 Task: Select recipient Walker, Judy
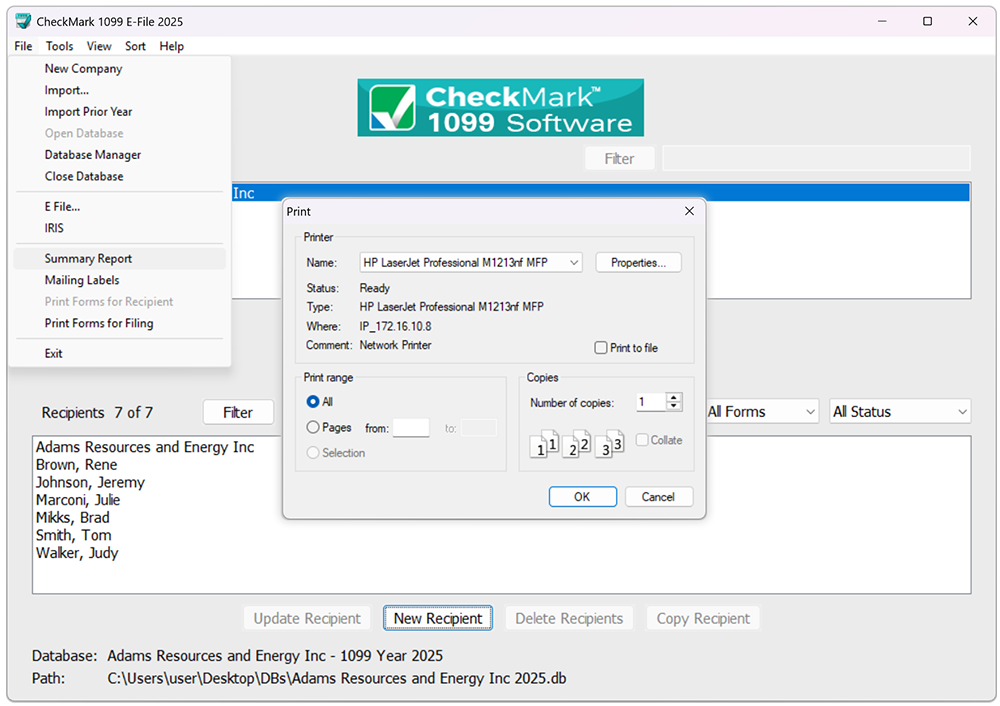[x=77, y=553]
